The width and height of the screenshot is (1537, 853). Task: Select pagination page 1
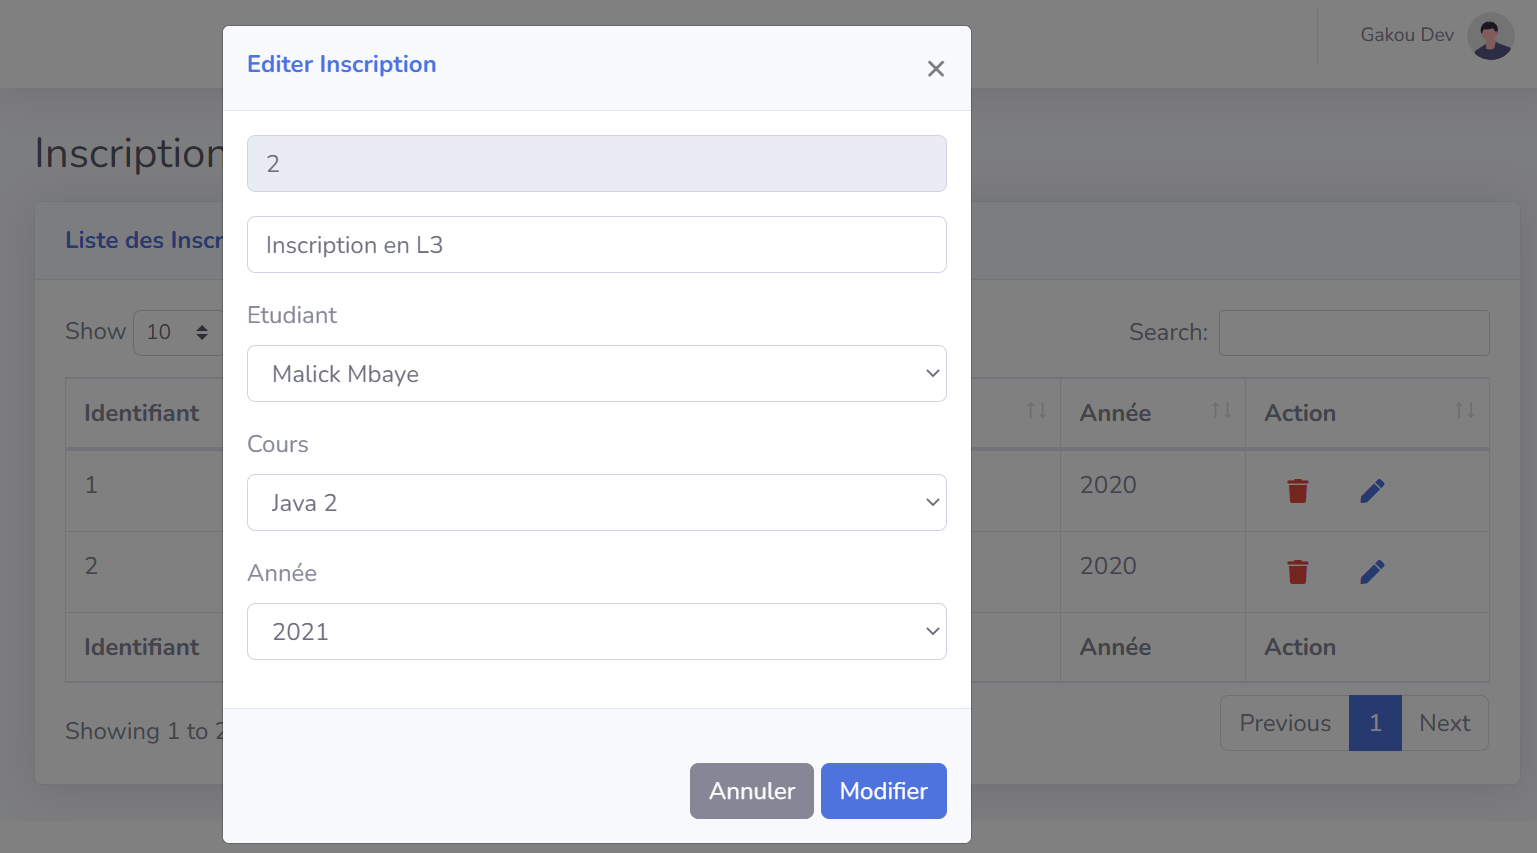click(x=1375, y=722)
